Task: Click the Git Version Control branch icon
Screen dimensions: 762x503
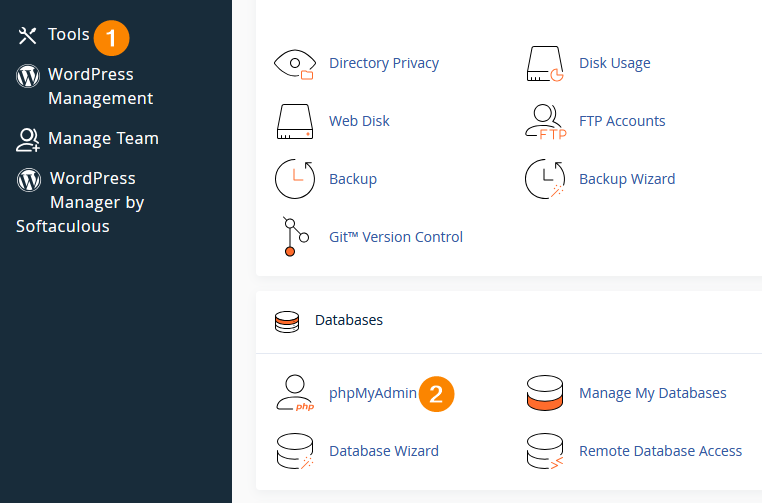Action: pyautogui.click(x=296, y=237)
